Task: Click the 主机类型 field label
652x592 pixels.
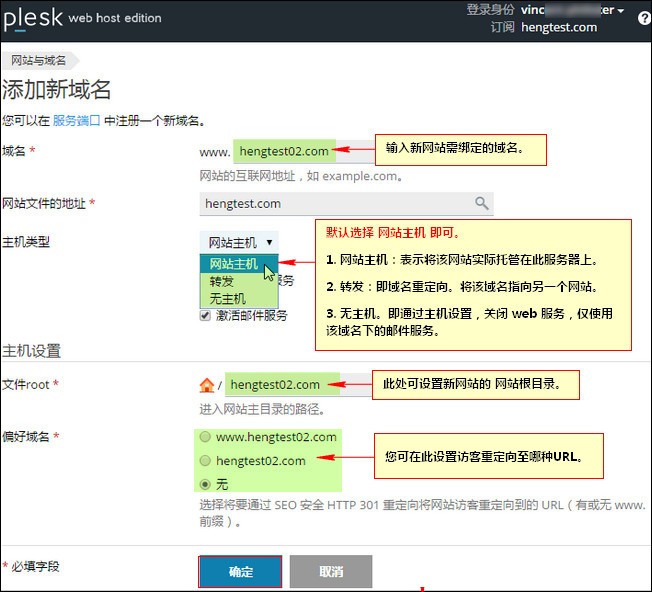Action: pos(26,242)
